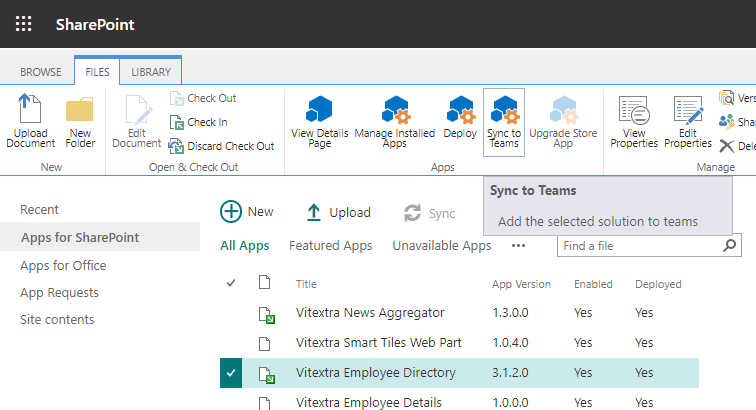Click the Vitextra Employee Directory file icon
756x410 pixels.
click(267, 375)
